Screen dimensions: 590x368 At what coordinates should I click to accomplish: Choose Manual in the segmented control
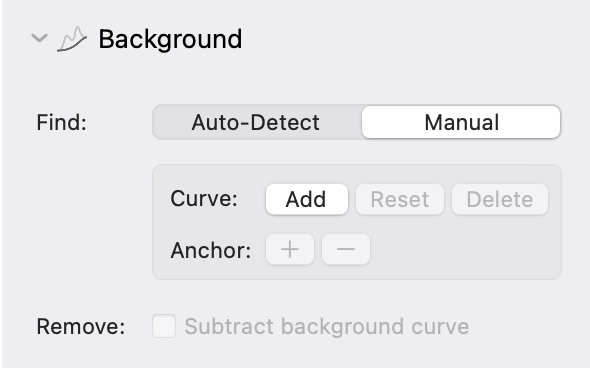[461, 122]
